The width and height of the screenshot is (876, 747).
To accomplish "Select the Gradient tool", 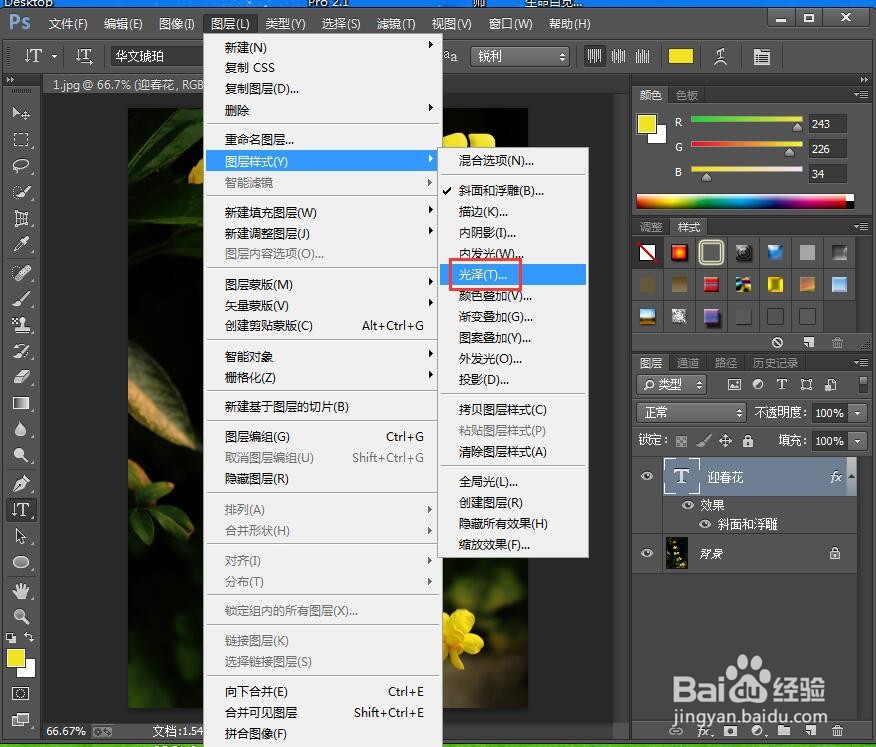I will tap(21, 403).
